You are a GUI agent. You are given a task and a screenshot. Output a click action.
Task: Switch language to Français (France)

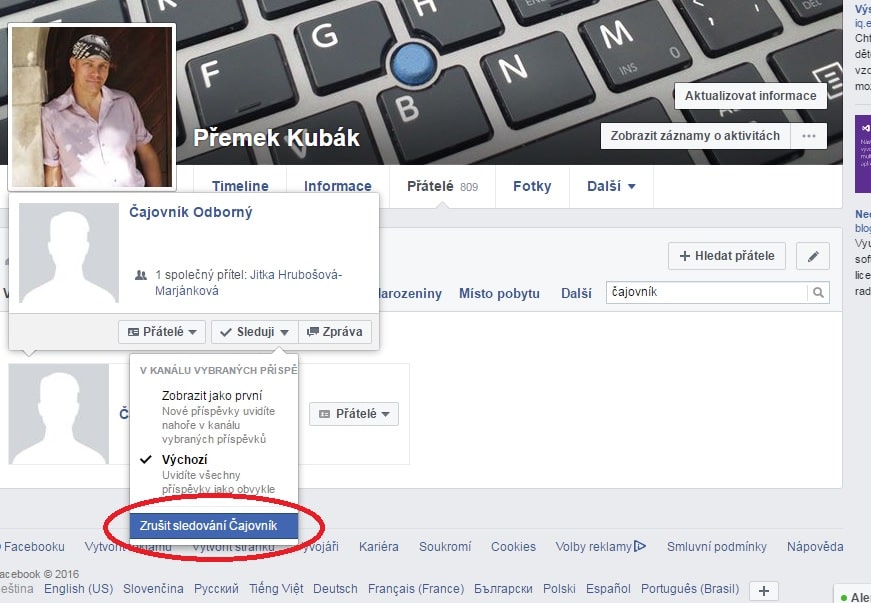click(x=416, y=589)
